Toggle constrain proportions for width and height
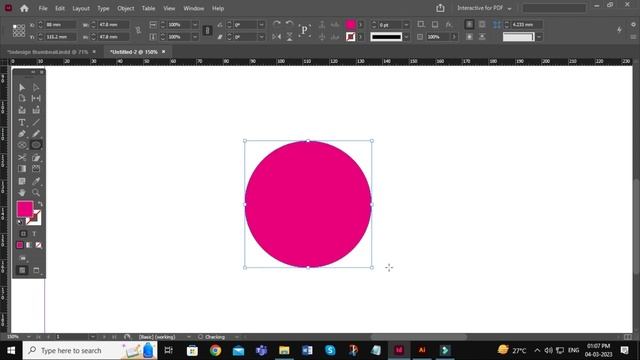The image size is (640, 360). [x=138, y=31]
